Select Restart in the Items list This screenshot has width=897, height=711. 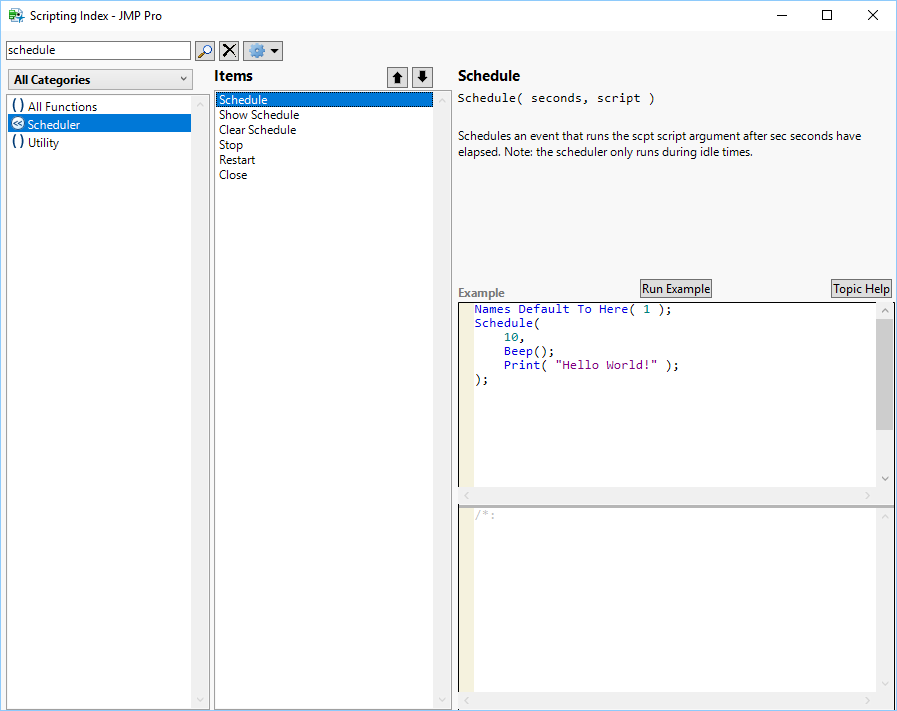coord(237,159)
